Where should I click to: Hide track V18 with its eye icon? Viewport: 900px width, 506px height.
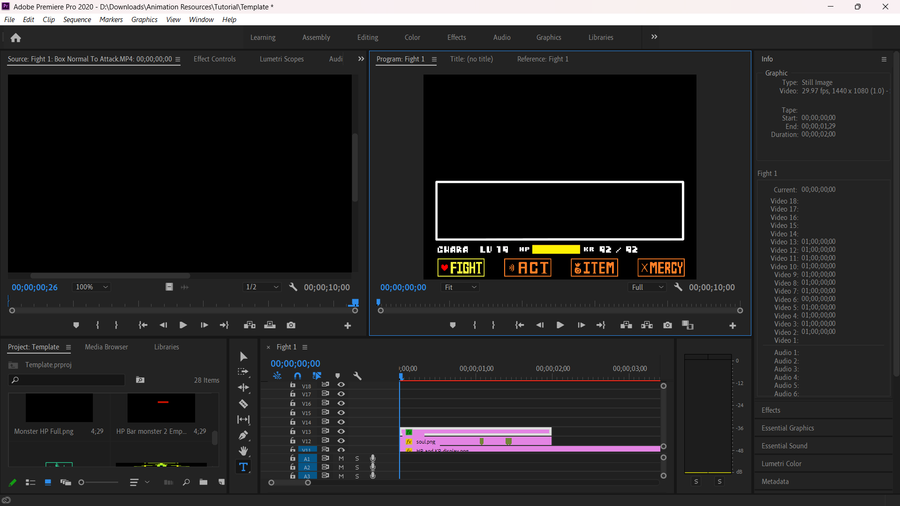[x=340, y=385]
